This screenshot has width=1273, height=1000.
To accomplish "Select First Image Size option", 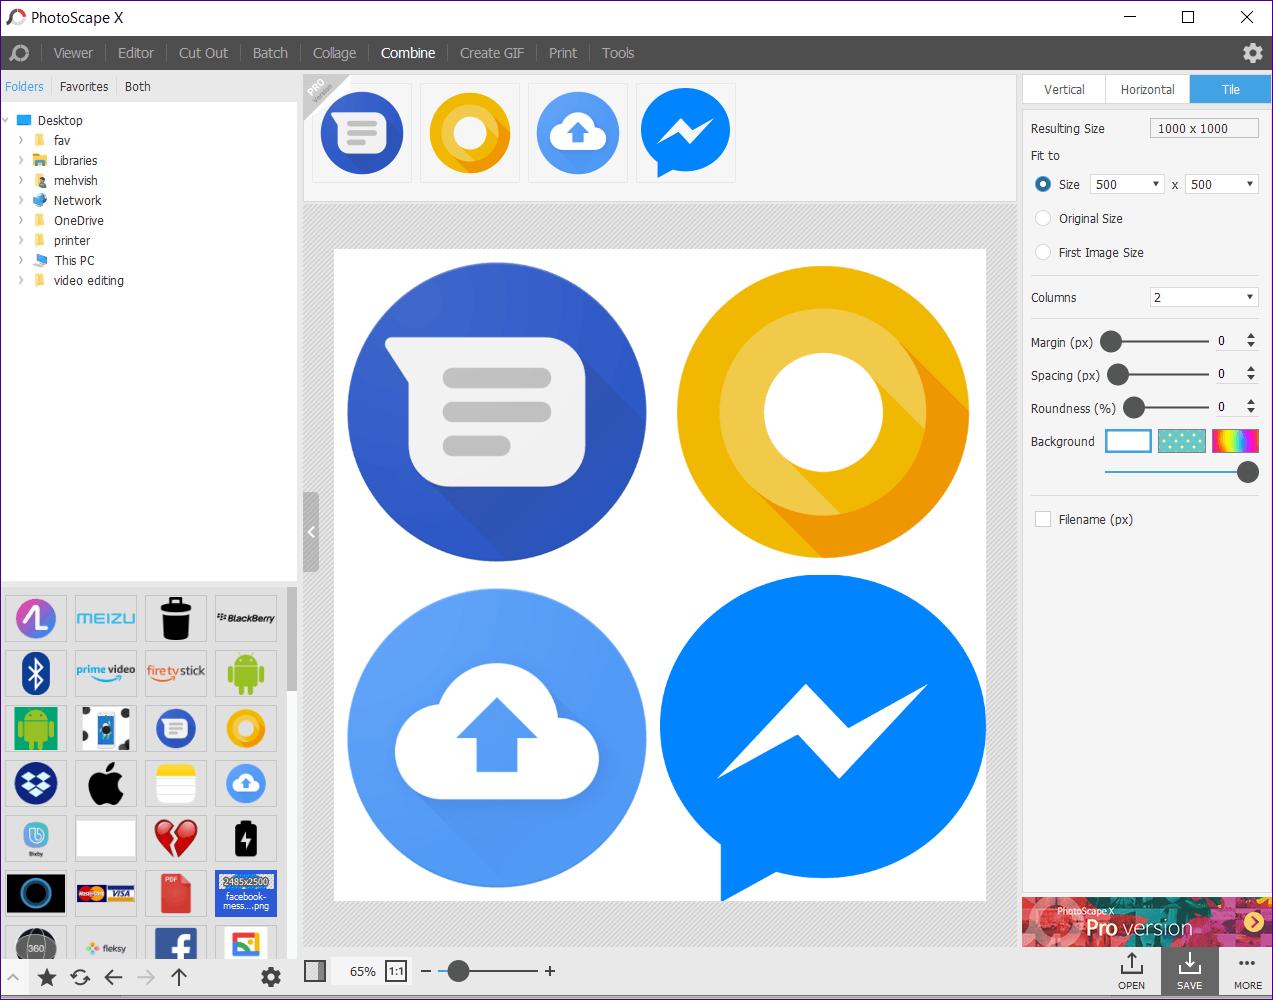I will coord(1043,252).
